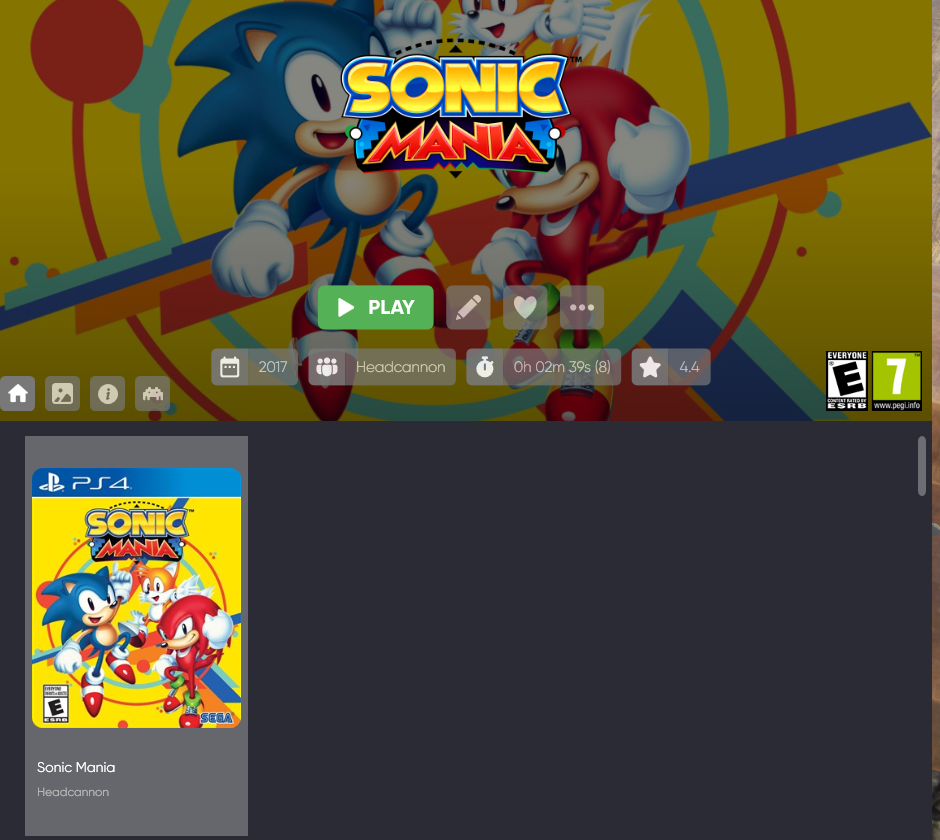940x840 pixels.
Task: Open the three-dots more options menu
Action: click(582, 308)
